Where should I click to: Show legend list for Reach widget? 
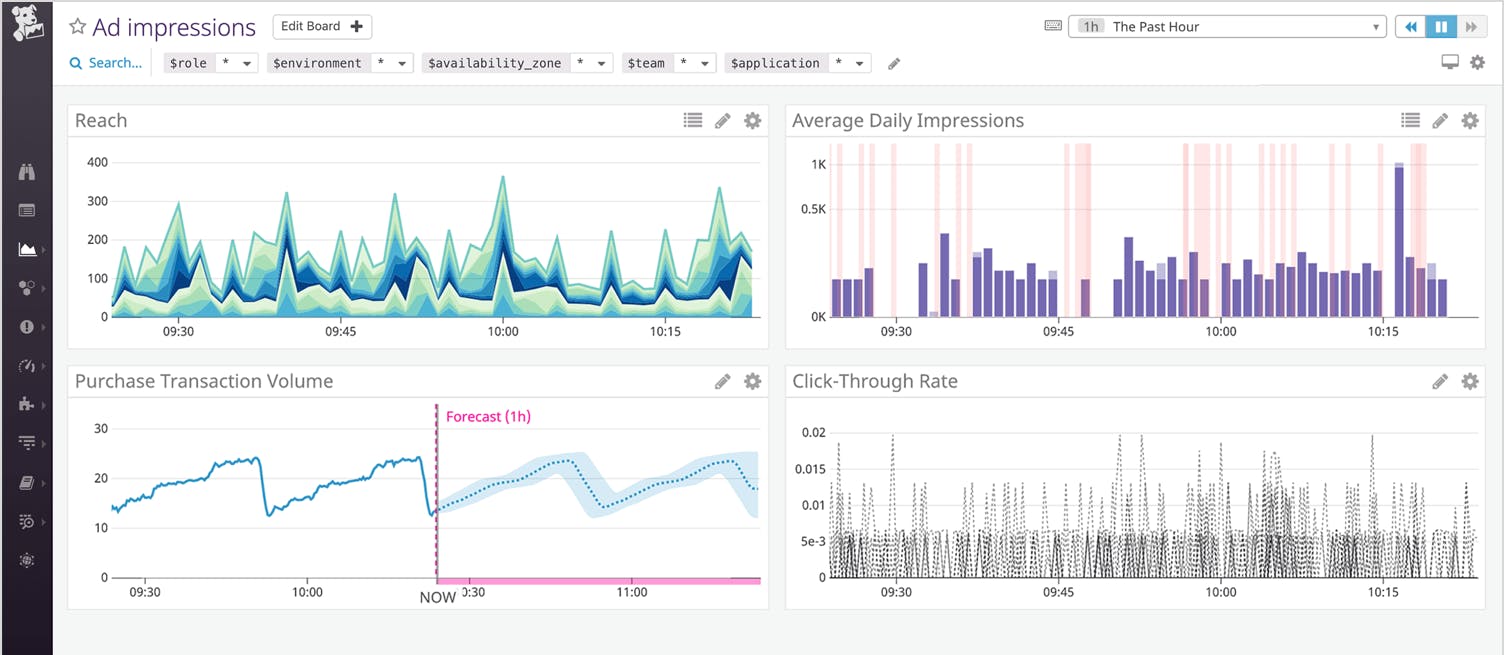tap(692, 121)
